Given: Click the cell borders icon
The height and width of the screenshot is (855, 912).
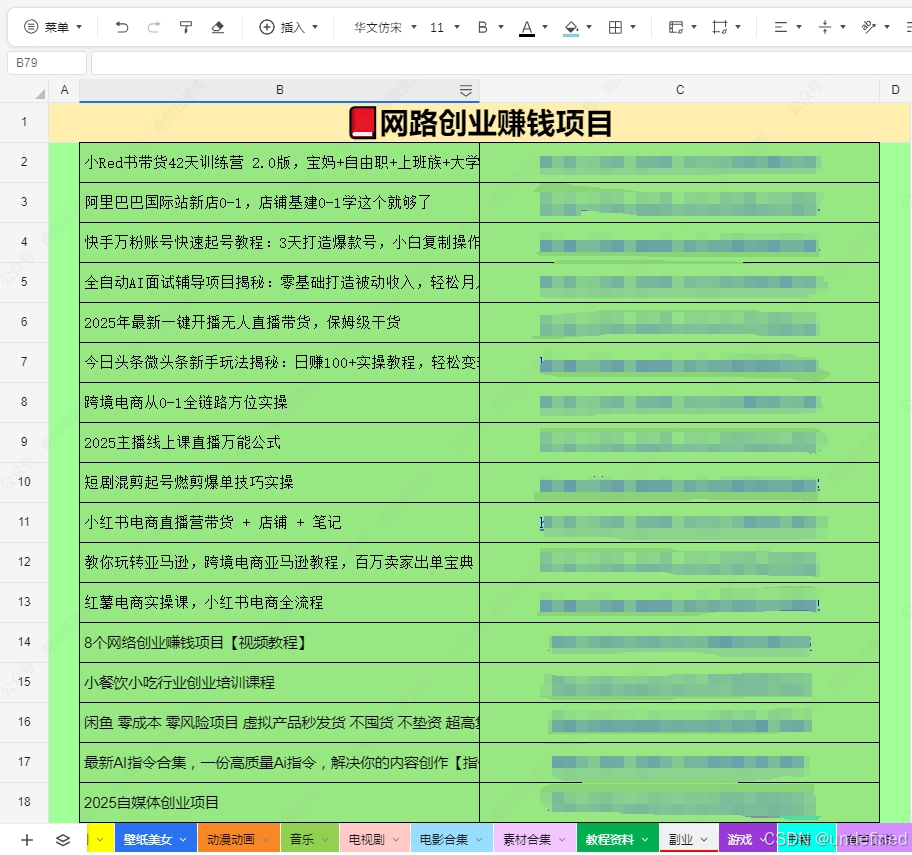Looking at the screenshot, I should click(615, 27).
